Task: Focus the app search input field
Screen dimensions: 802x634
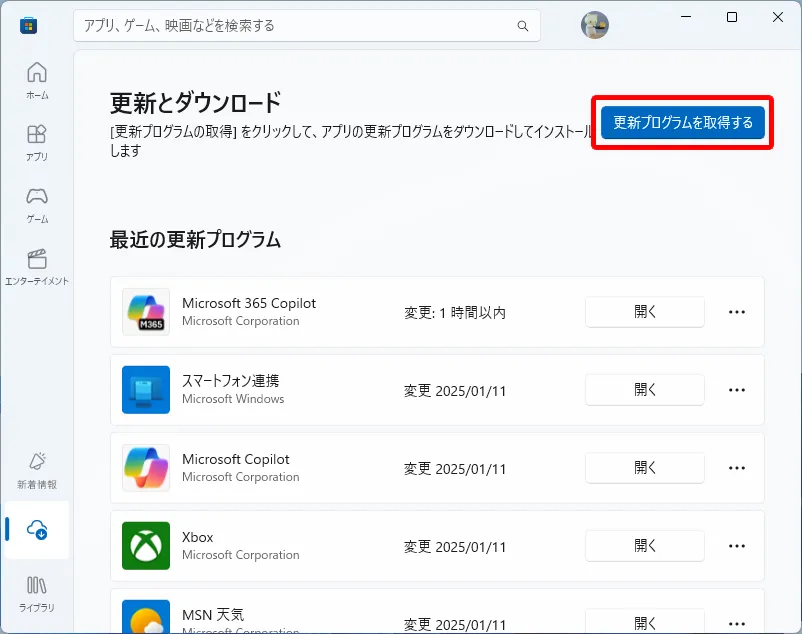Action: click(x=295, y=25)
